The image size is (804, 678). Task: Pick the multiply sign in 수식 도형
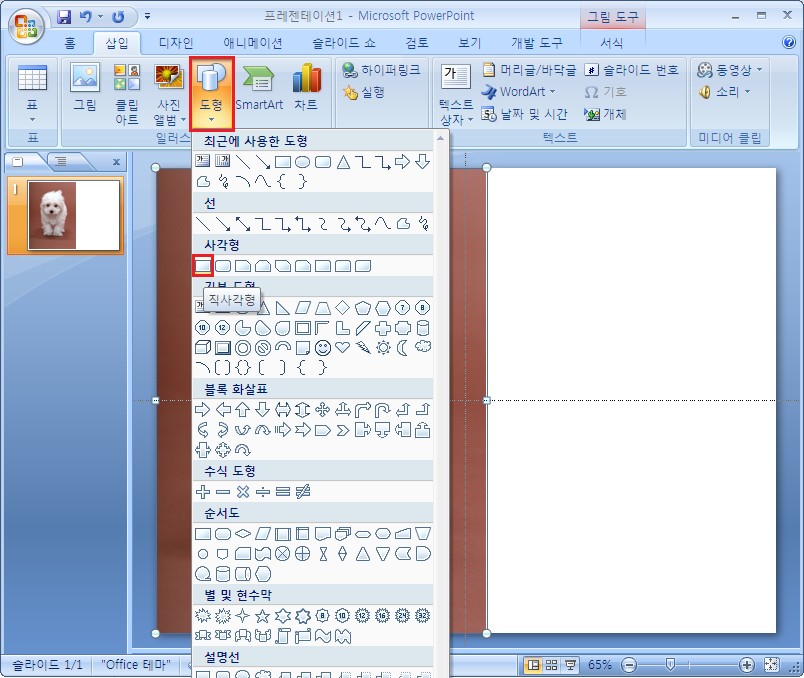(243, 492)
